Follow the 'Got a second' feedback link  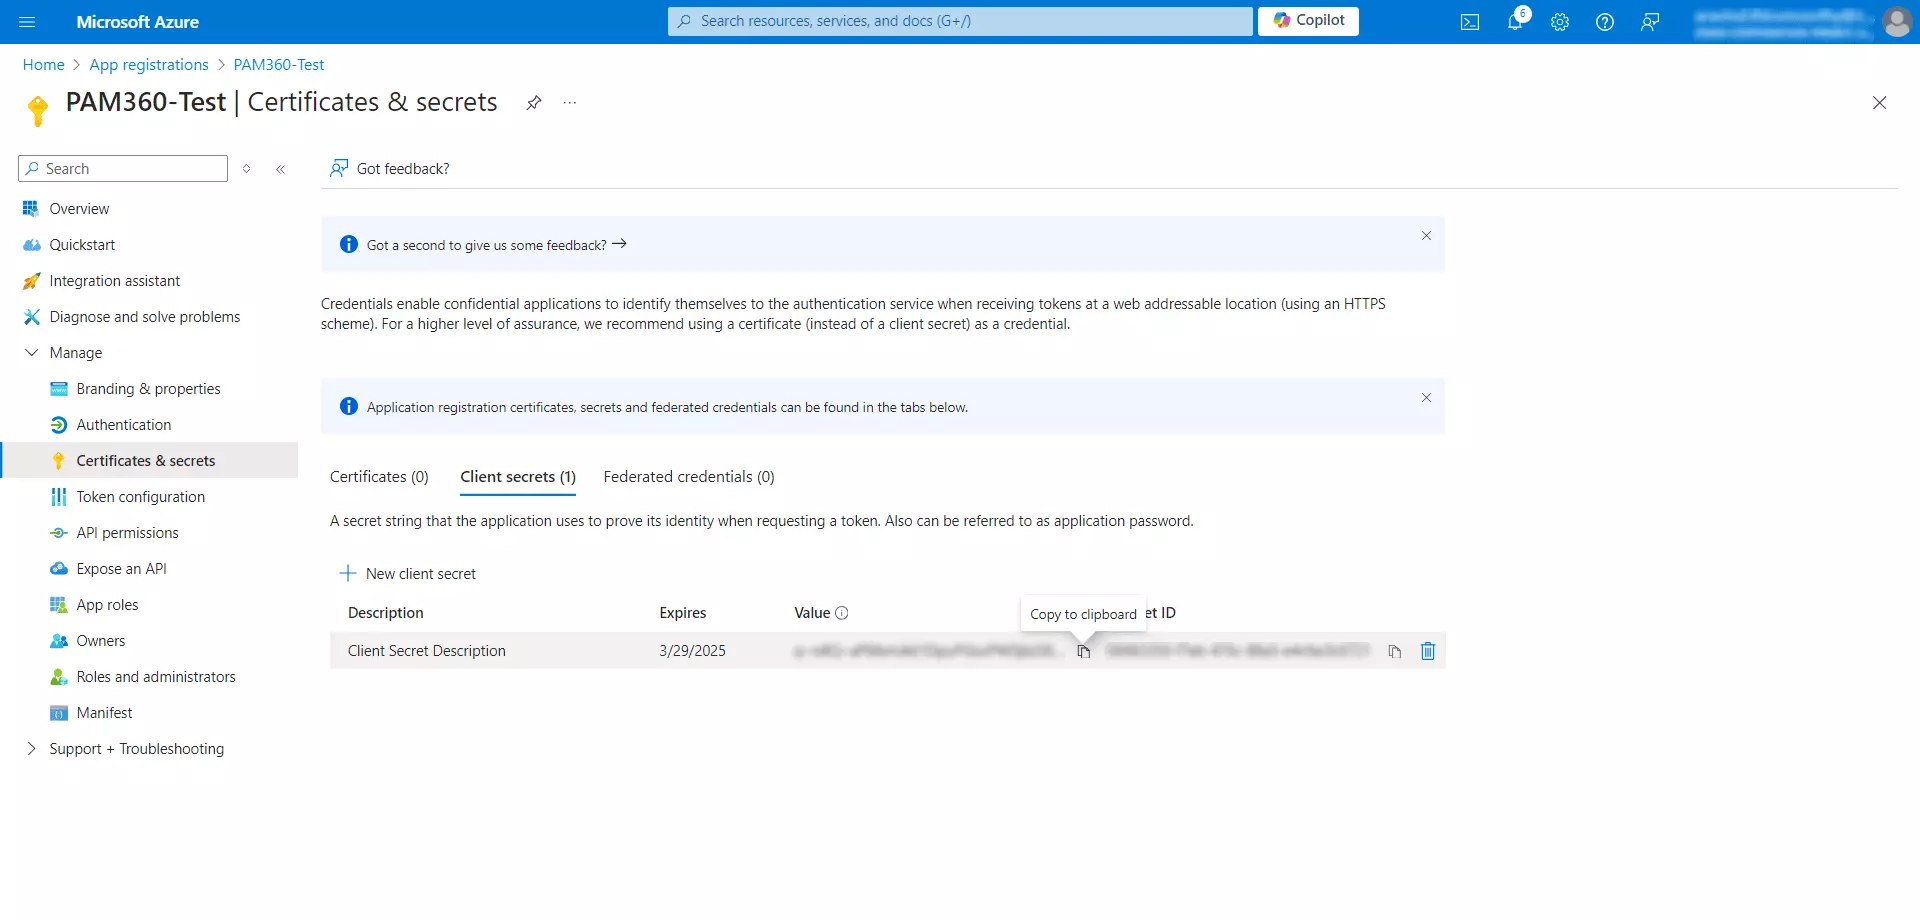pos(496,245)
